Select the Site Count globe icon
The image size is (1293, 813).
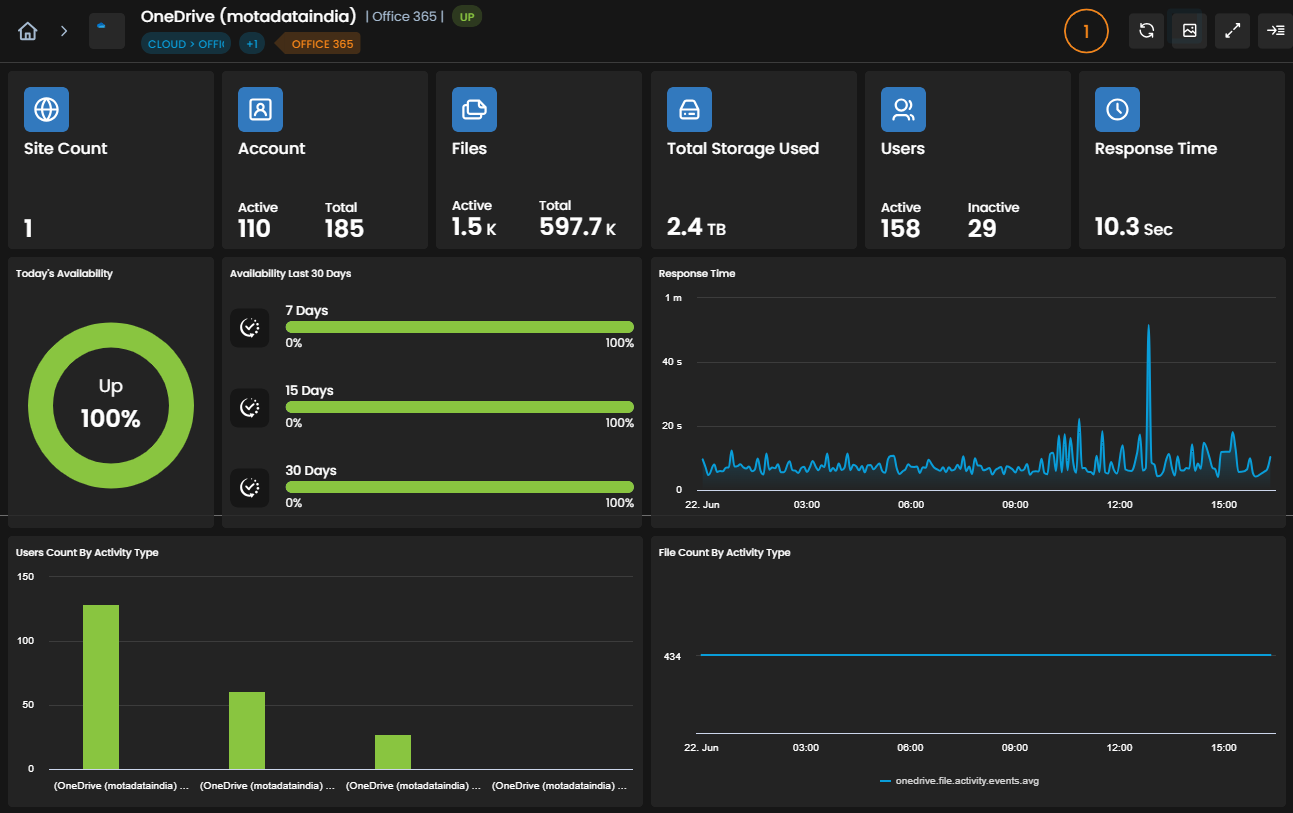(46, 110)
